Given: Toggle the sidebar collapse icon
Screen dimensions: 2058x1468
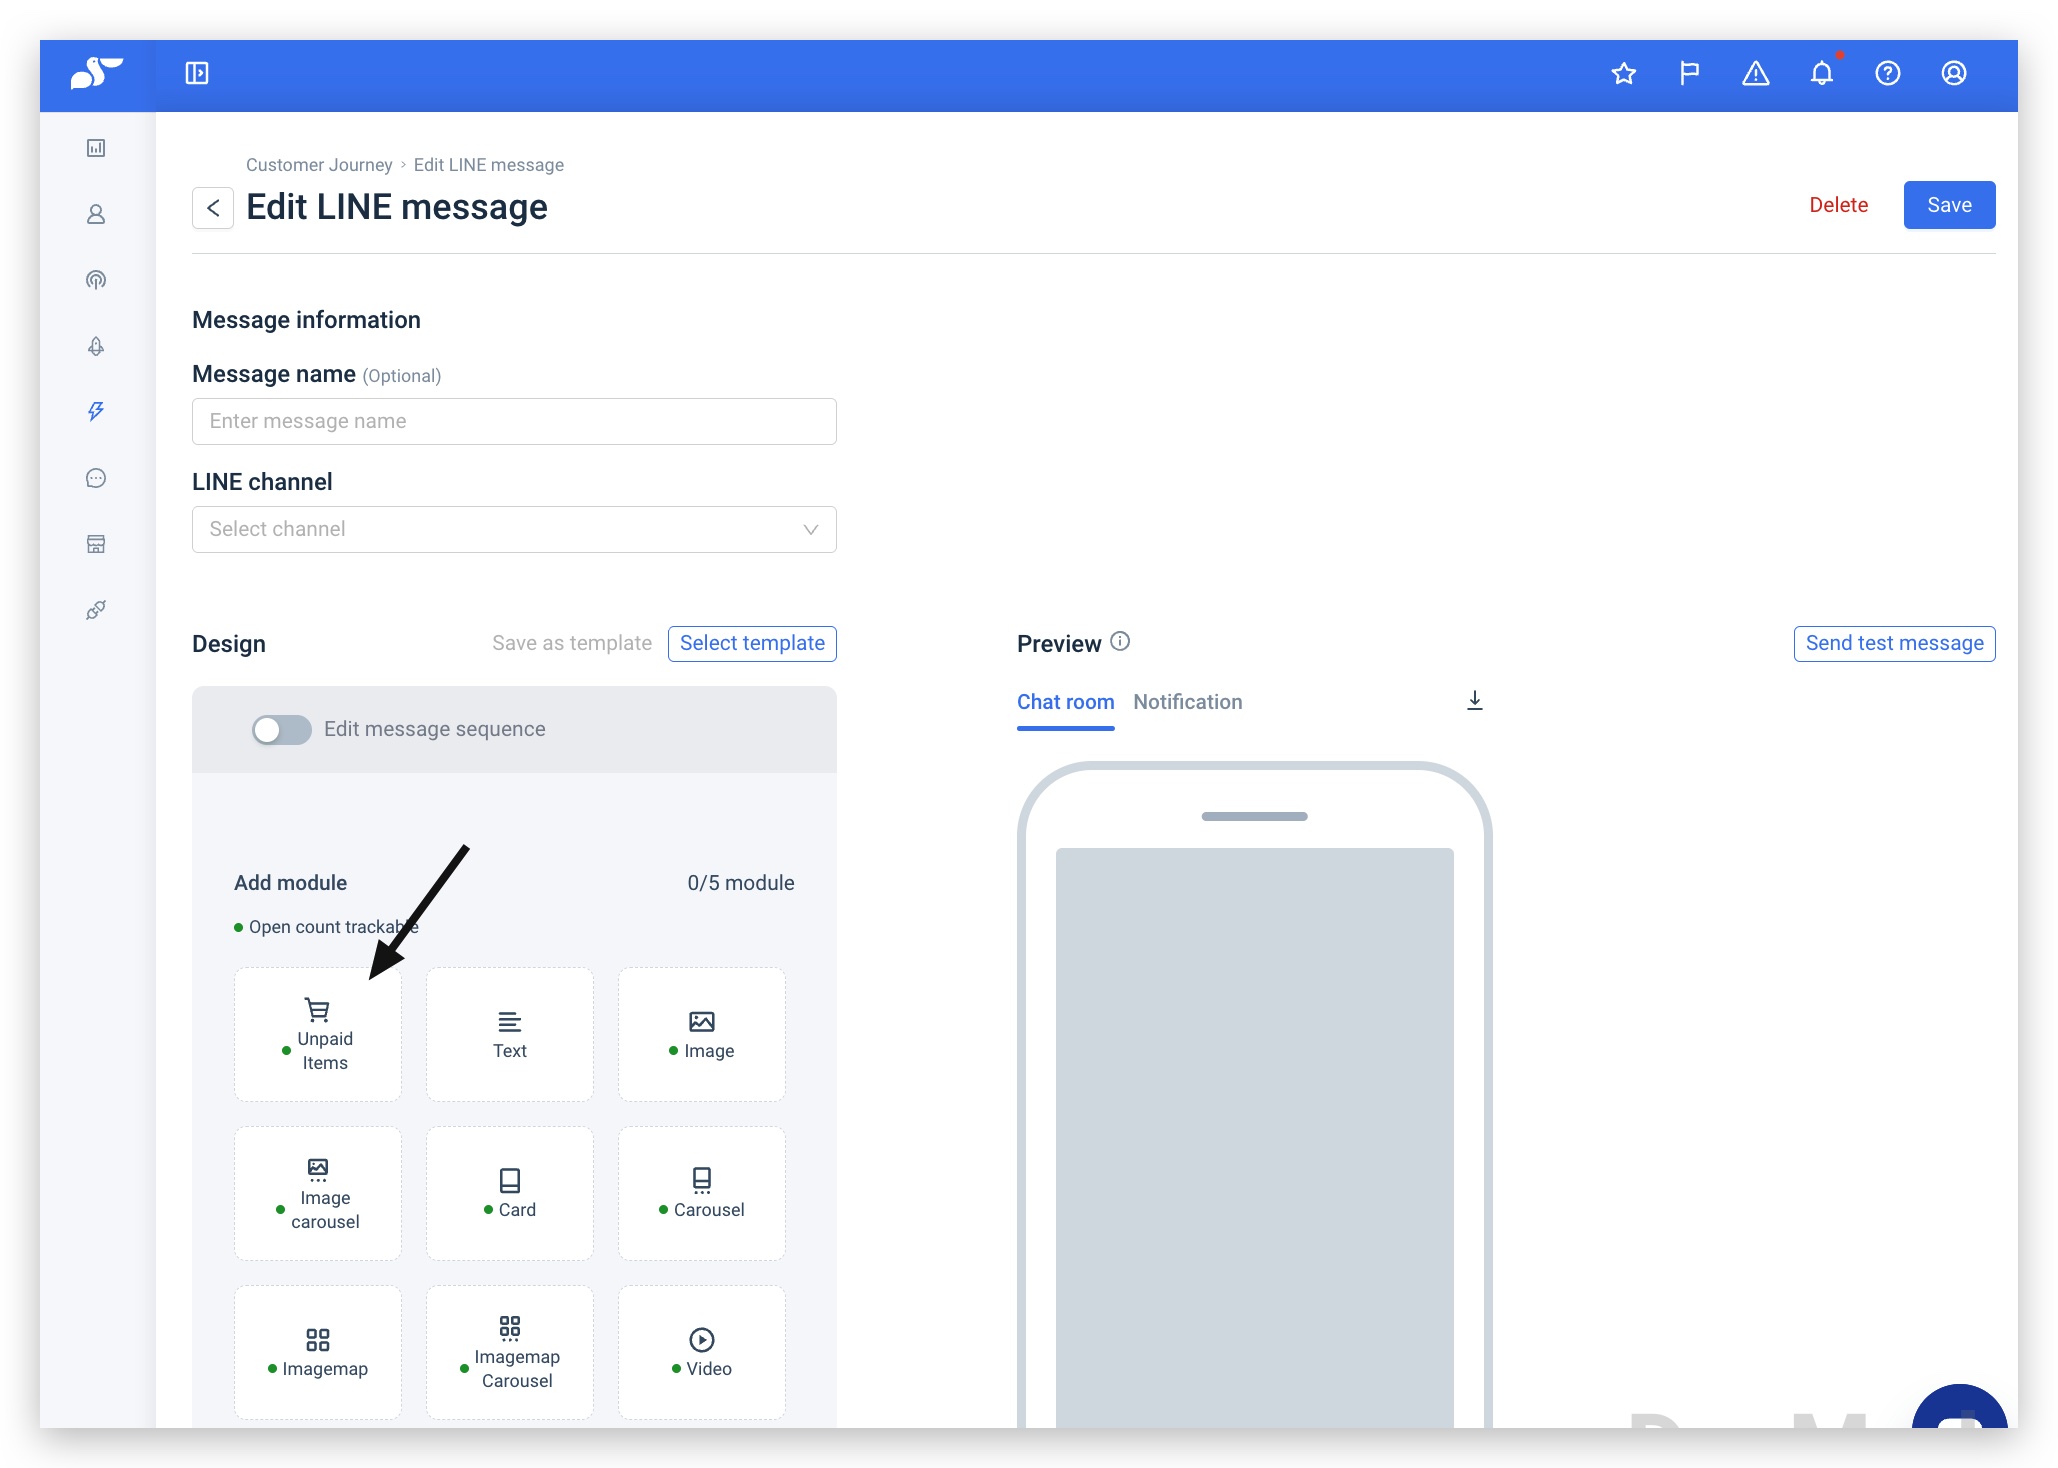Looking at the screenshot, I should tap(197, 73).
